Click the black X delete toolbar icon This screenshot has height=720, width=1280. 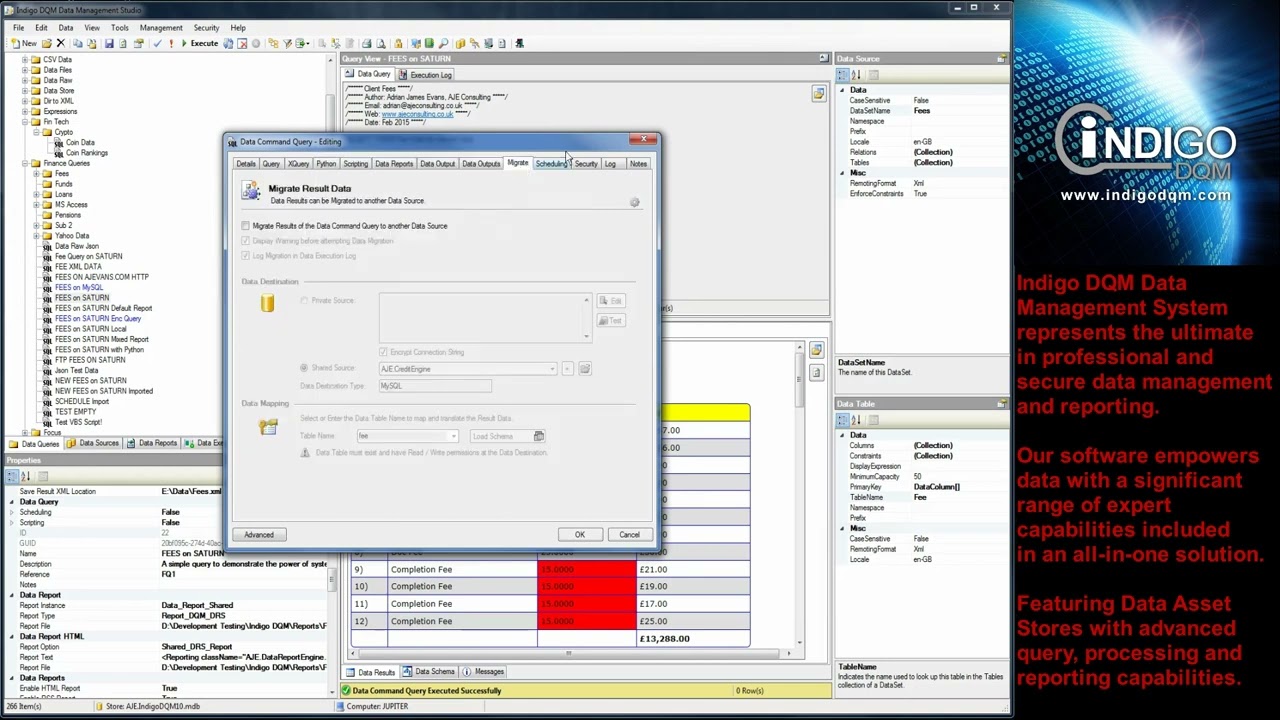[x=61, y=43]
